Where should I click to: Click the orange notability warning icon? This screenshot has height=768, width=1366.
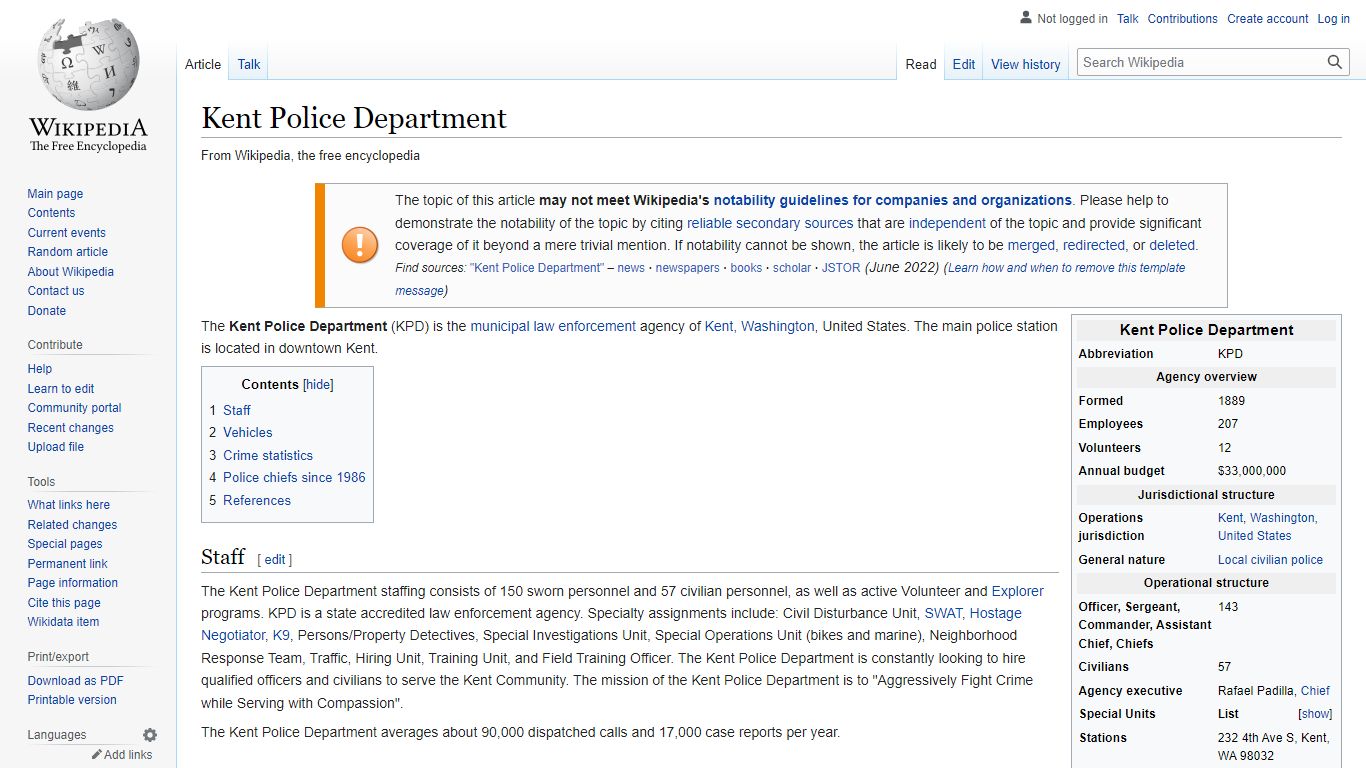[360, 245]
